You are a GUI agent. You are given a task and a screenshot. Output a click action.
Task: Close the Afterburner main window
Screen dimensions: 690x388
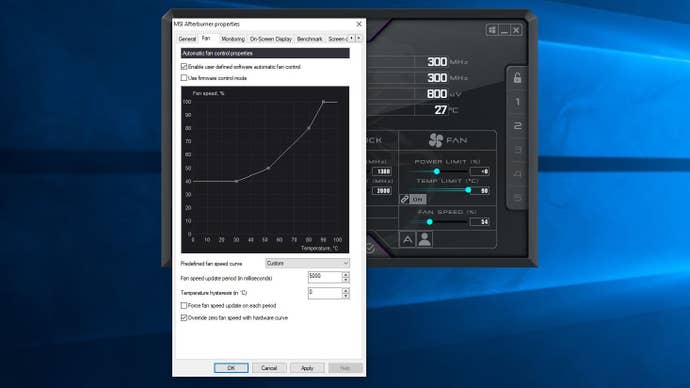pyautogui.click(x=516, y=30)
